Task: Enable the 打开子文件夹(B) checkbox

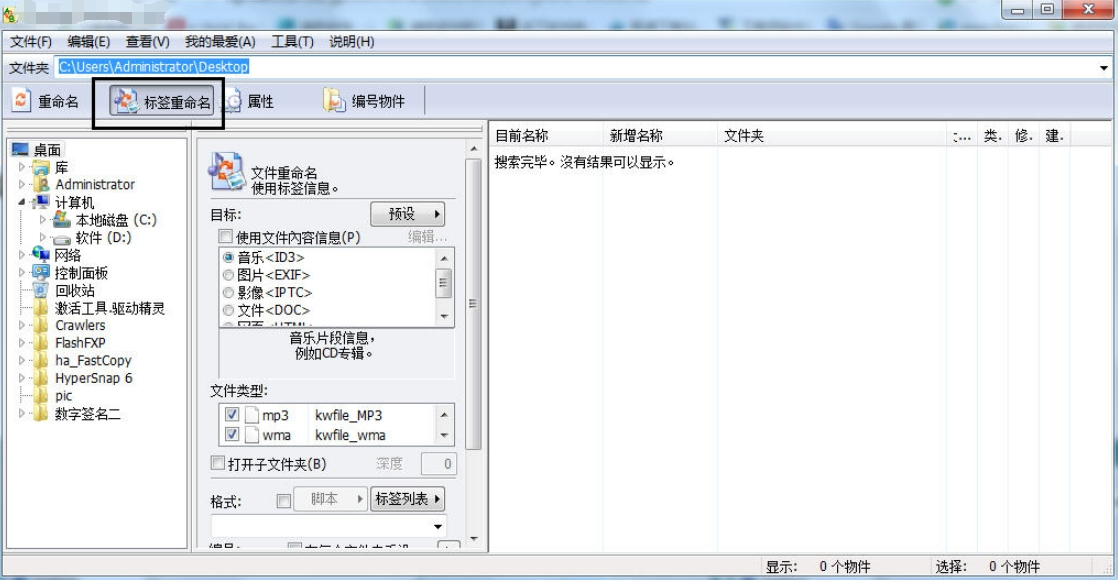Action: point(218,463)
